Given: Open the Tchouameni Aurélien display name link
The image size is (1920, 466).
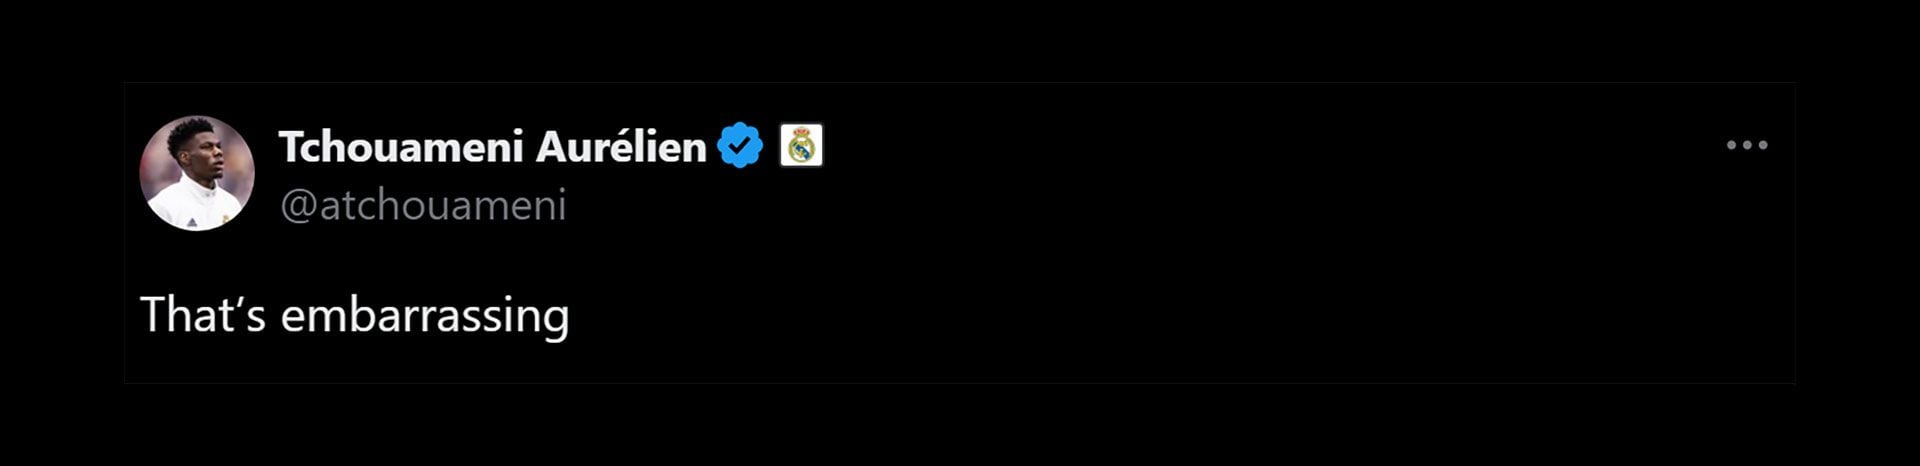Looking at the screenshot, I should coord(492,147).
